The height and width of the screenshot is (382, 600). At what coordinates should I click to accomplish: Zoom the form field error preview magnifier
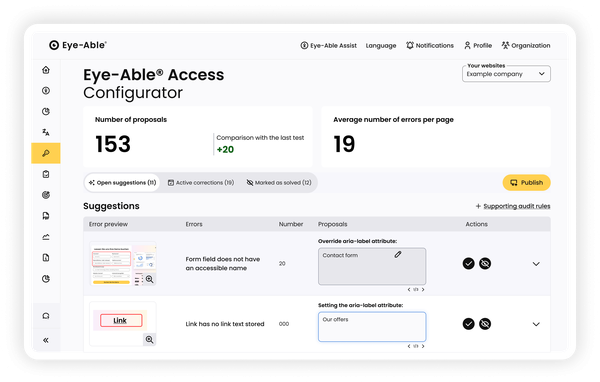(x=150, y=279)
